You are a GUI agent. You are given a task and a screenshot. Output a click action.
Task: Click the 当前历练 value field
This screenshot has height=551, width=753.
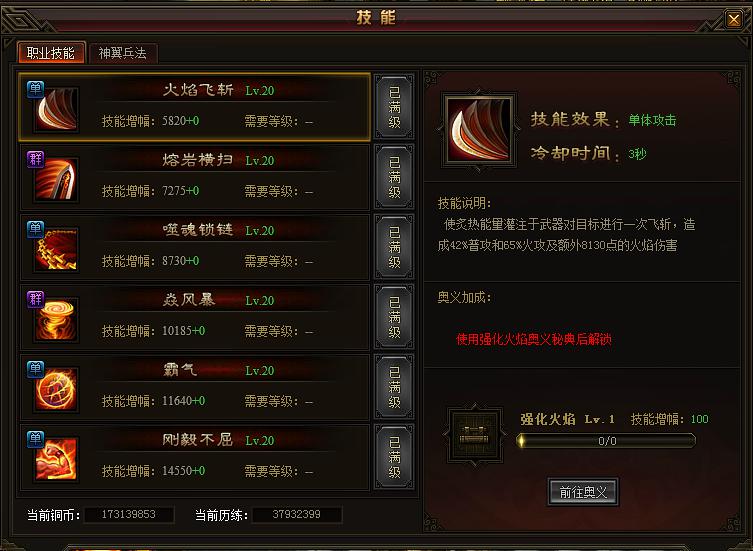[x=297, y=514]
